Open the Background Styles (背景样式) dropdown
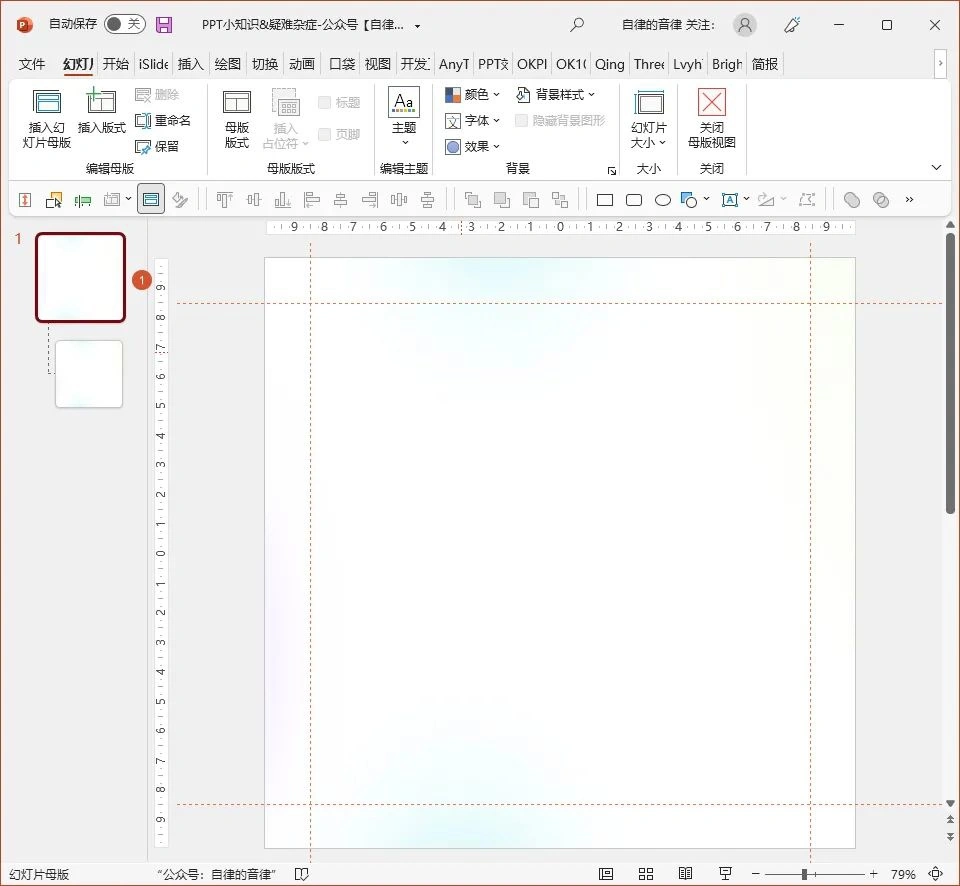Viewport: 960px width, 886px height. coord(556,94)
